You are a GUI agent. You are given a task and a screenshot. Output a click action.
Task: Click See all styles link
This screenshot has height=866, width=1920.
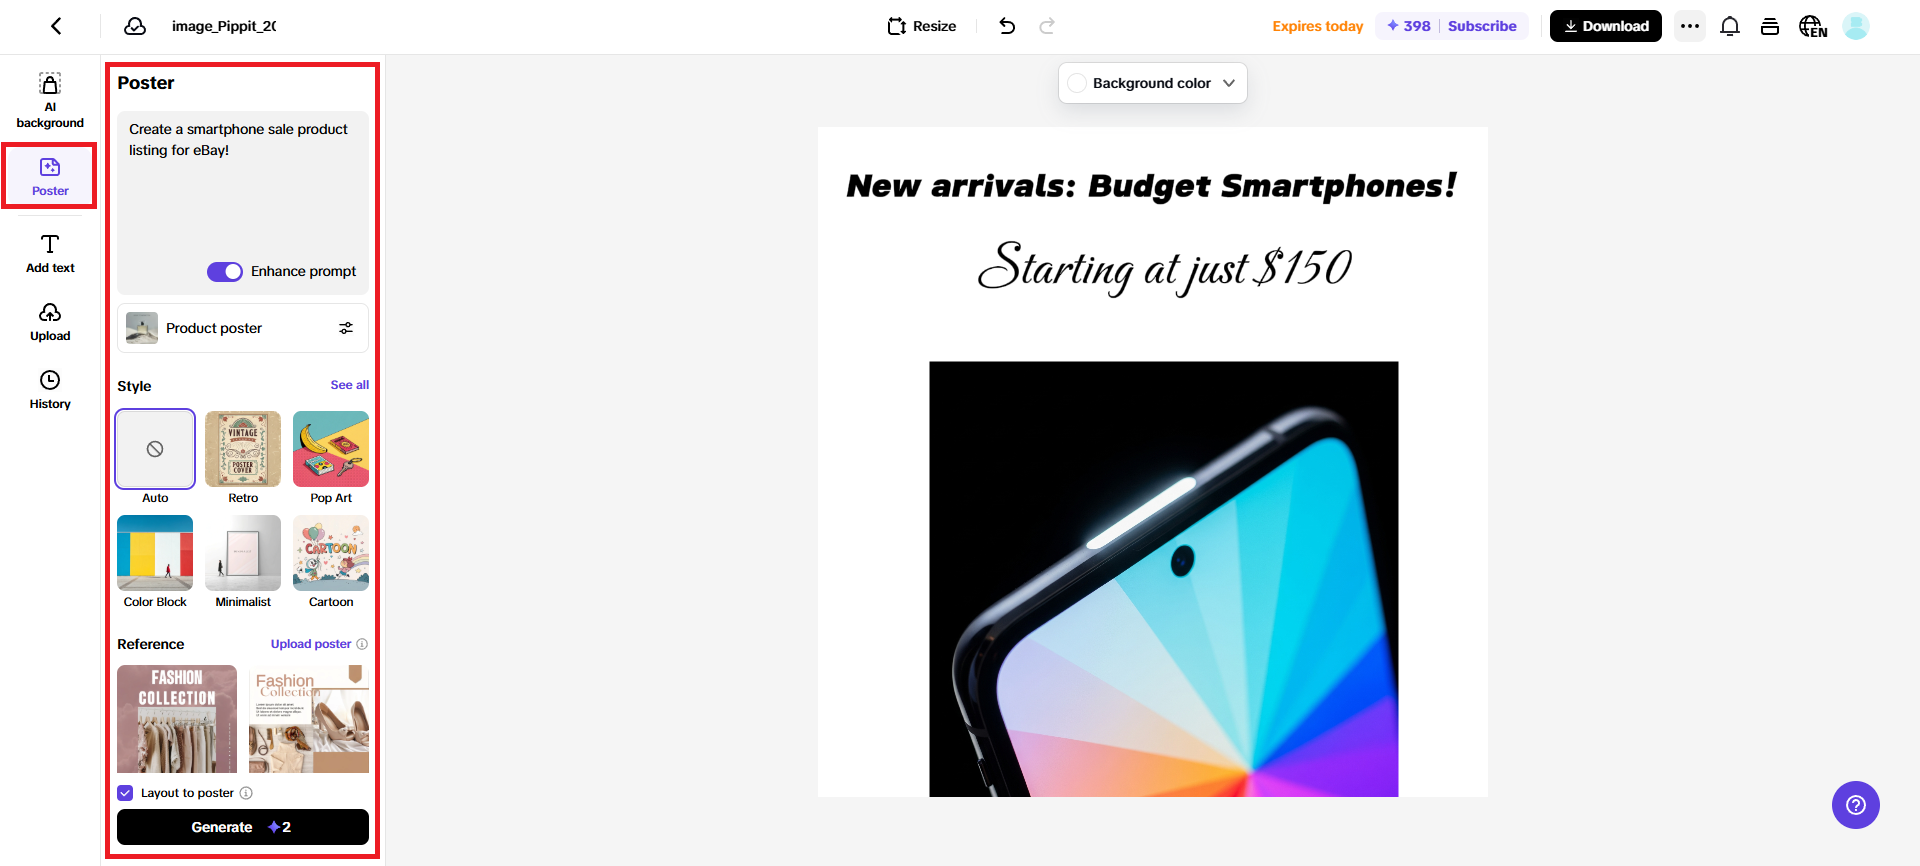pos(350,385)
